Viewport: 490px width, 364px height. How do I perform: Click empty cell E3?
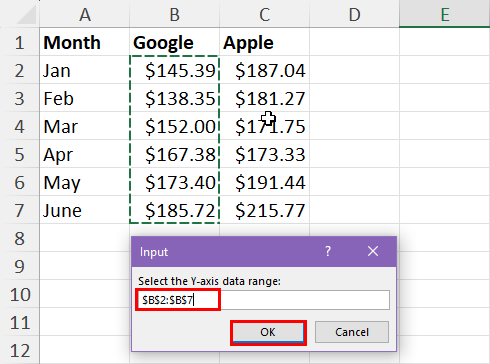coord(445,98)
